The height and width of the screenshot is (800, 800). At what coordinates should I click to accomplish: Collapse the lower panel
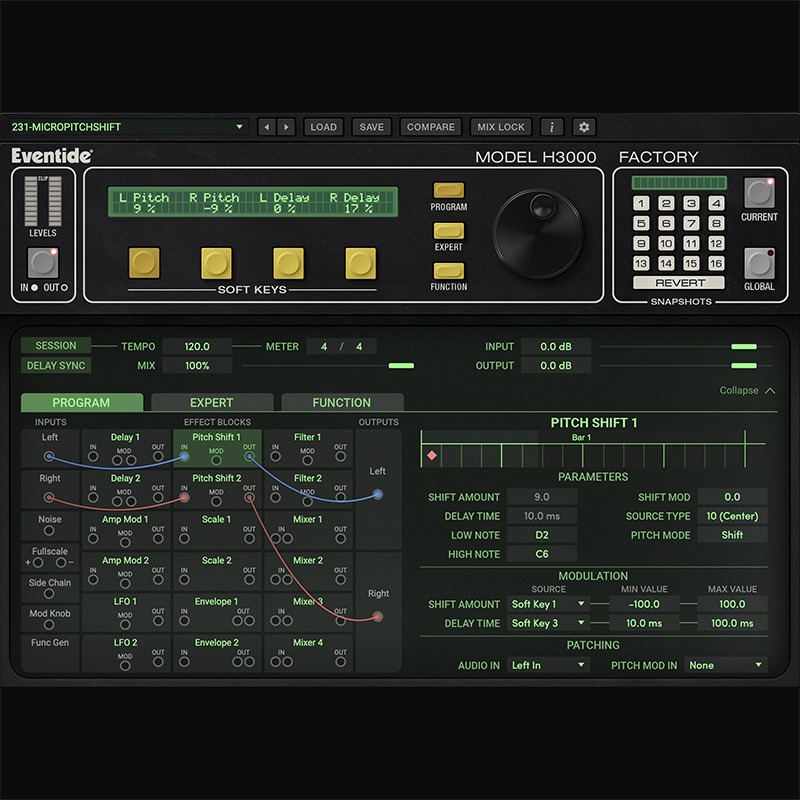point(747,390)
